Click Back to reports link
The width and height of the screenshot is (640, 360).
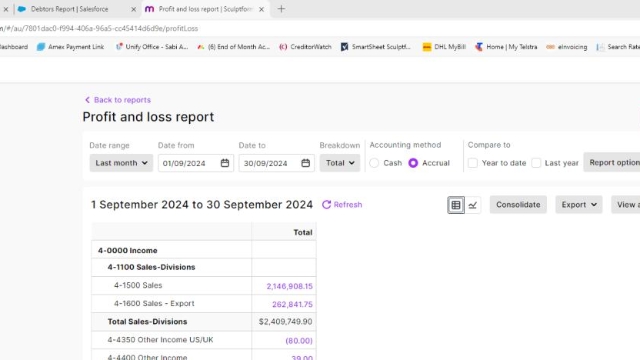coord(122,100)
